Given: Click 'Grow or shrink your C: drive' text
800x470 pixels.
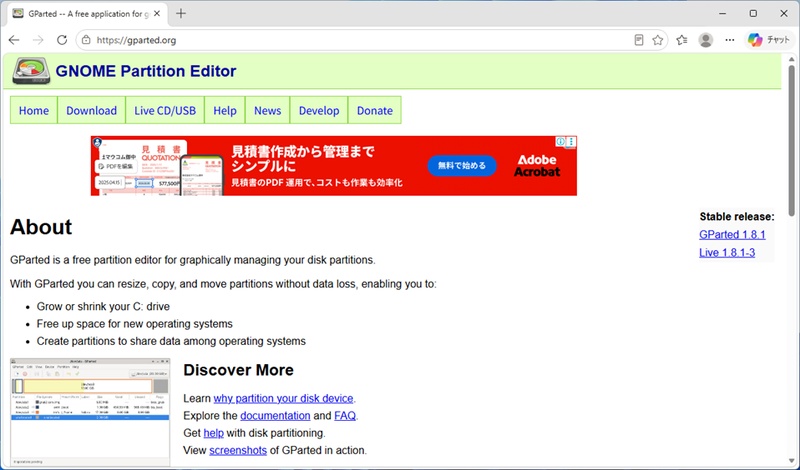Looking at the screenshot, I should (x=103, y=306).
